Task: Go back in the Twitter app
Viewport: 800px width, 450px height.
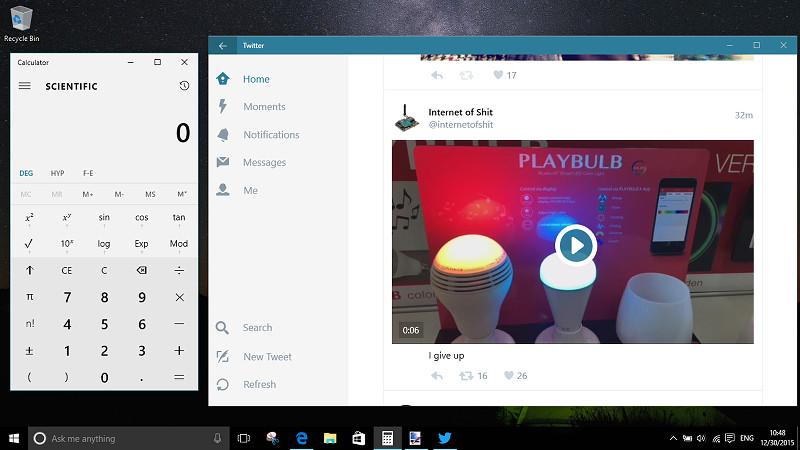Action: [223, 45]
